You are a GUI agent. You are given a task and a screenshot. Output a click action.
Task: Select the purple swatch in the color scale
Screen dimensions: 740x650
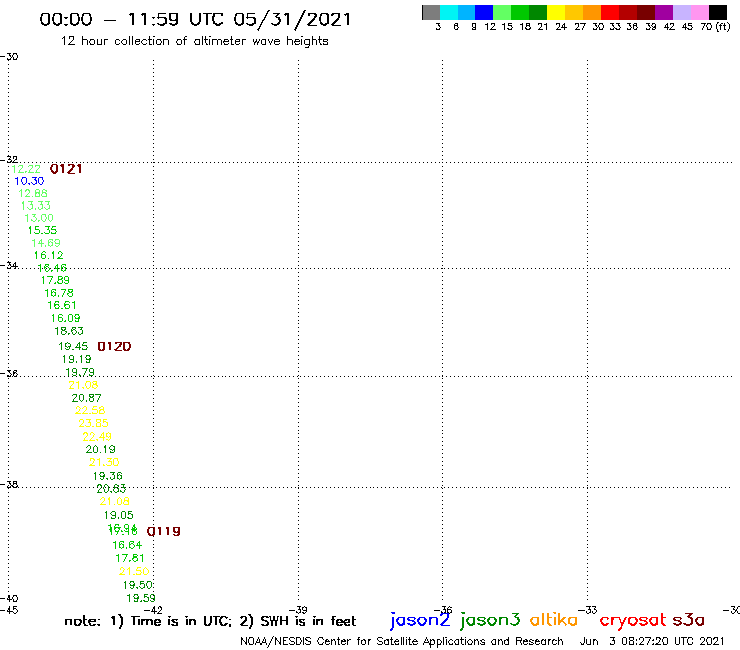point(664,12)
